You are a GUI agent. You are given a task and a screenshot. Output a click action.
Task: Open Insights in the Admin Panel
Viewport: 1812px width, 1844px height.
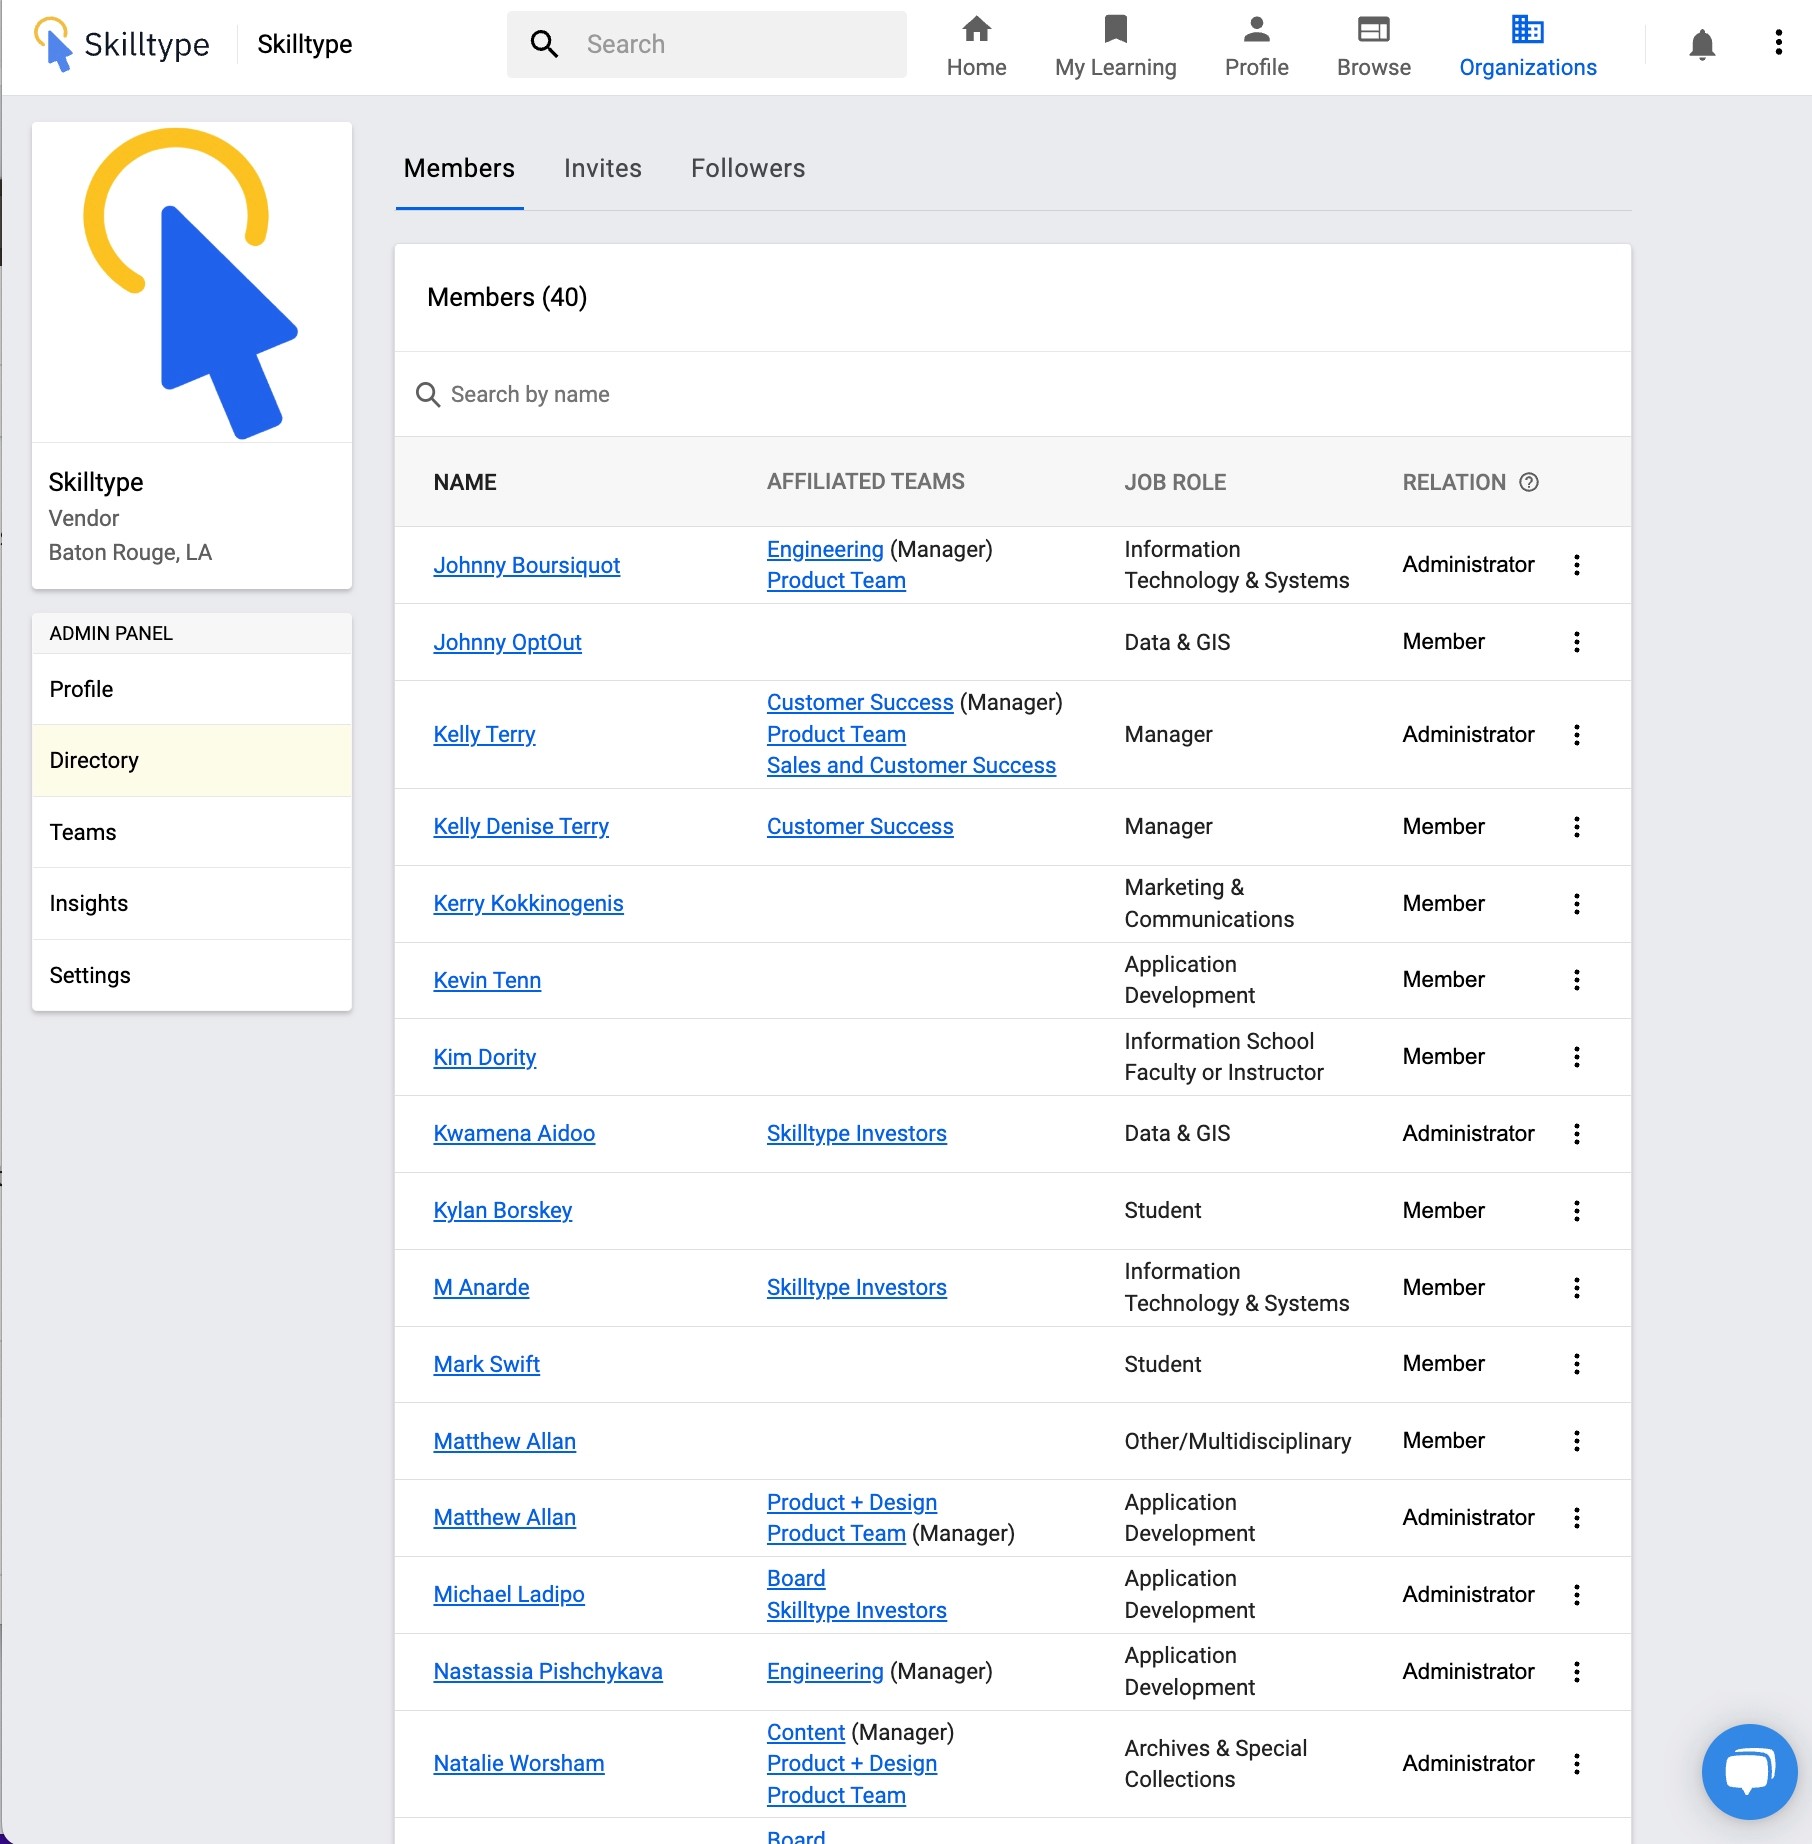pyautogui.click(x=192, y=903)
